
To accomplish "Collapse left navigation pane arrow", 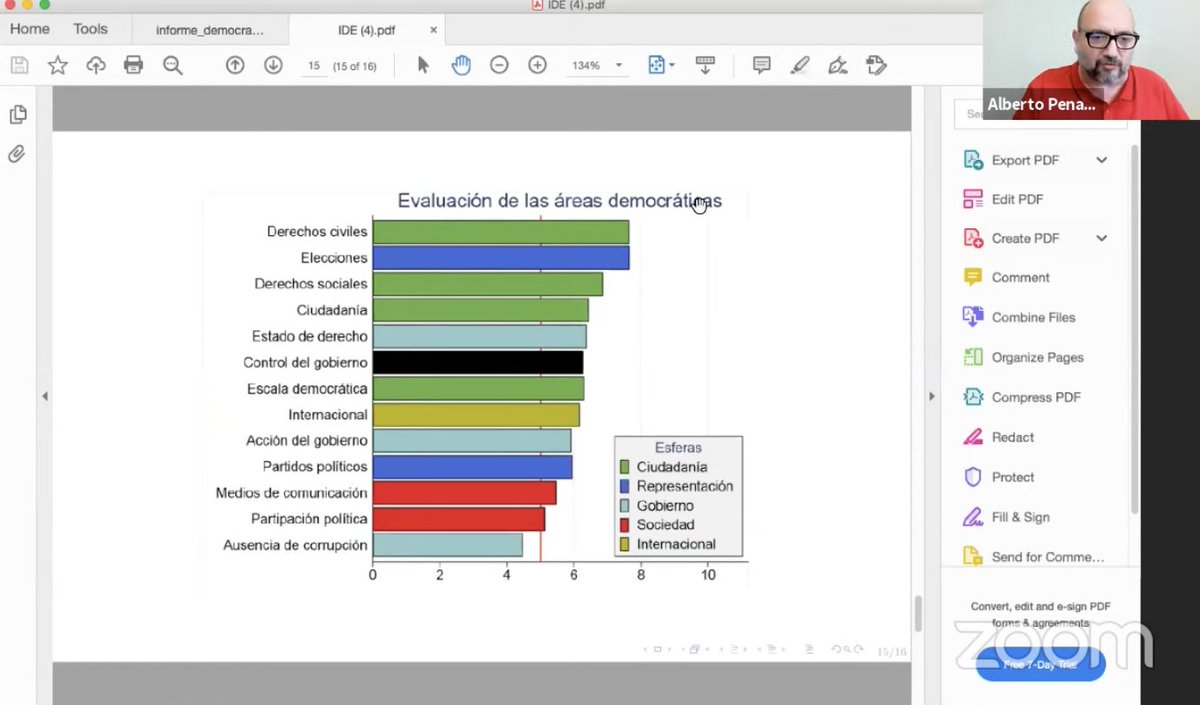I will (45, 397).
